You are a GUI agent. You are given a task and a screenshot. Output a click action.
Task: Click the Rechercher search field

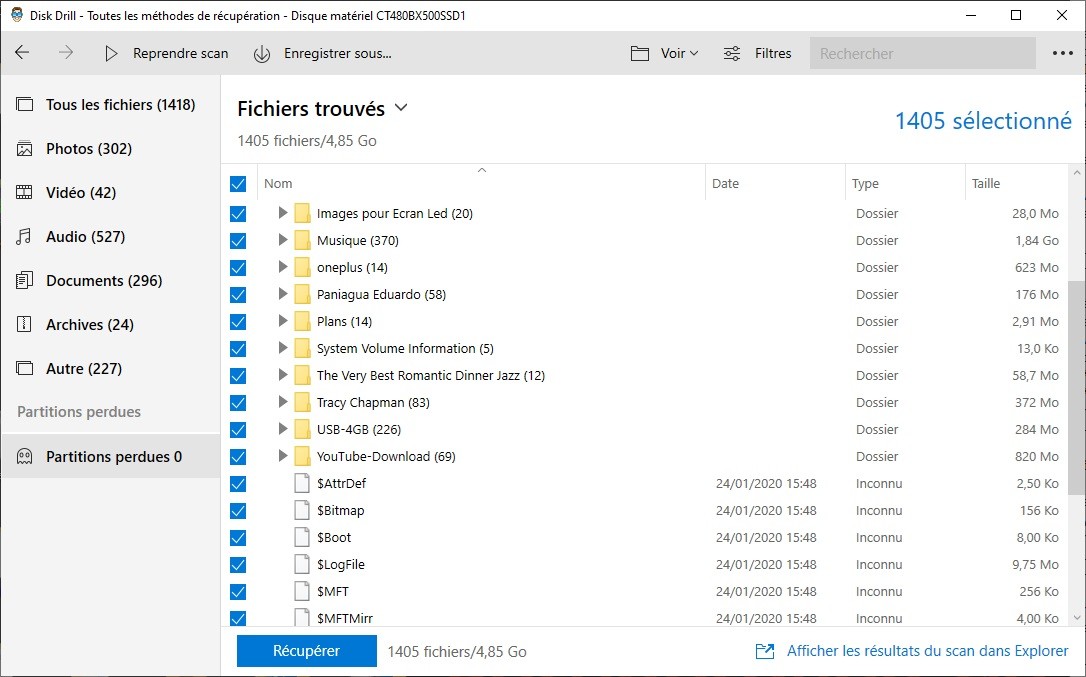[922, 54]
